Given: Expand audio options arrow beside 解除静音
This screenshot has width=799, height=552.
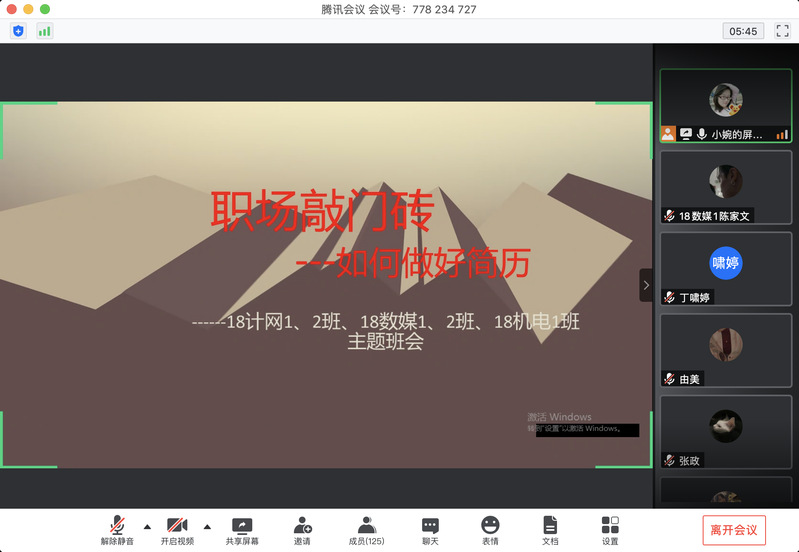Looking at the screenshot, I should click(x=148, y=526).
